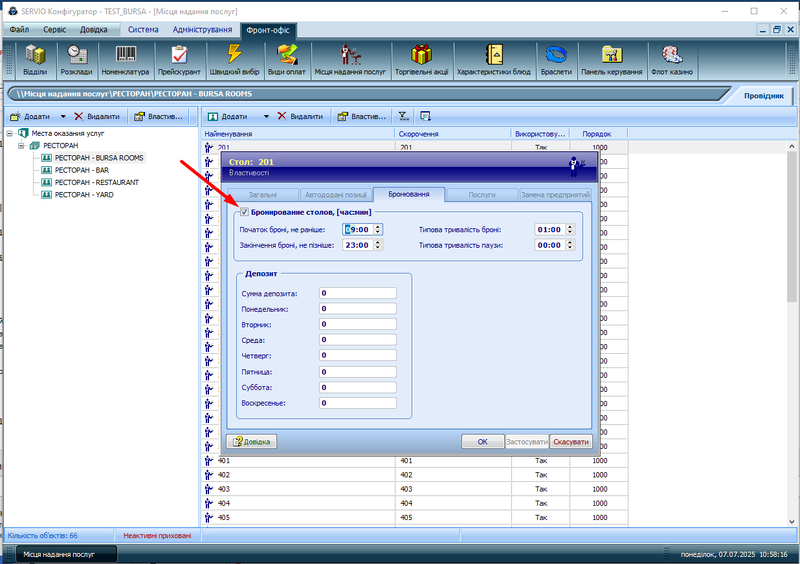Open the Відділи toolbar icon
This screenshot has width=800, height=564.
pyautogui.click(x=35, y=58)
